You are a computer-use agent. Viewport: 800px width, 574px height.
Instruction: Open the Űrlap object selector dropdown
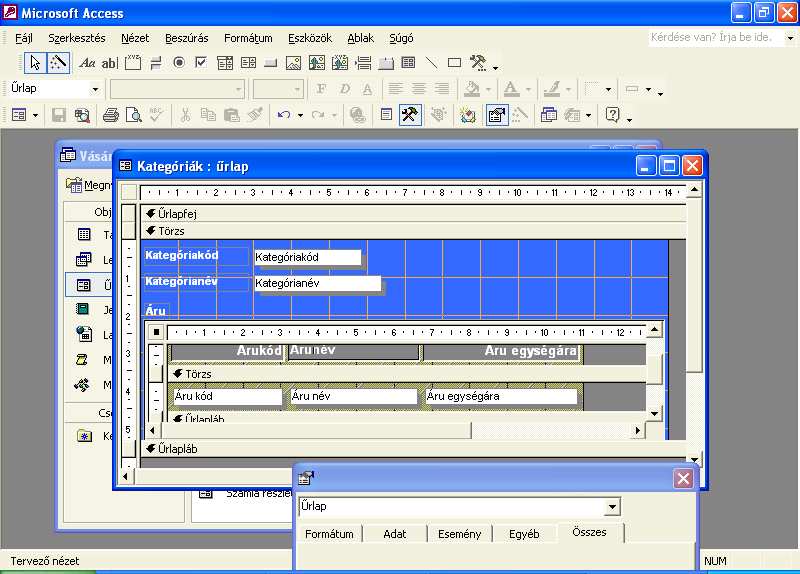pyautogui.click(x=95, y=89)
